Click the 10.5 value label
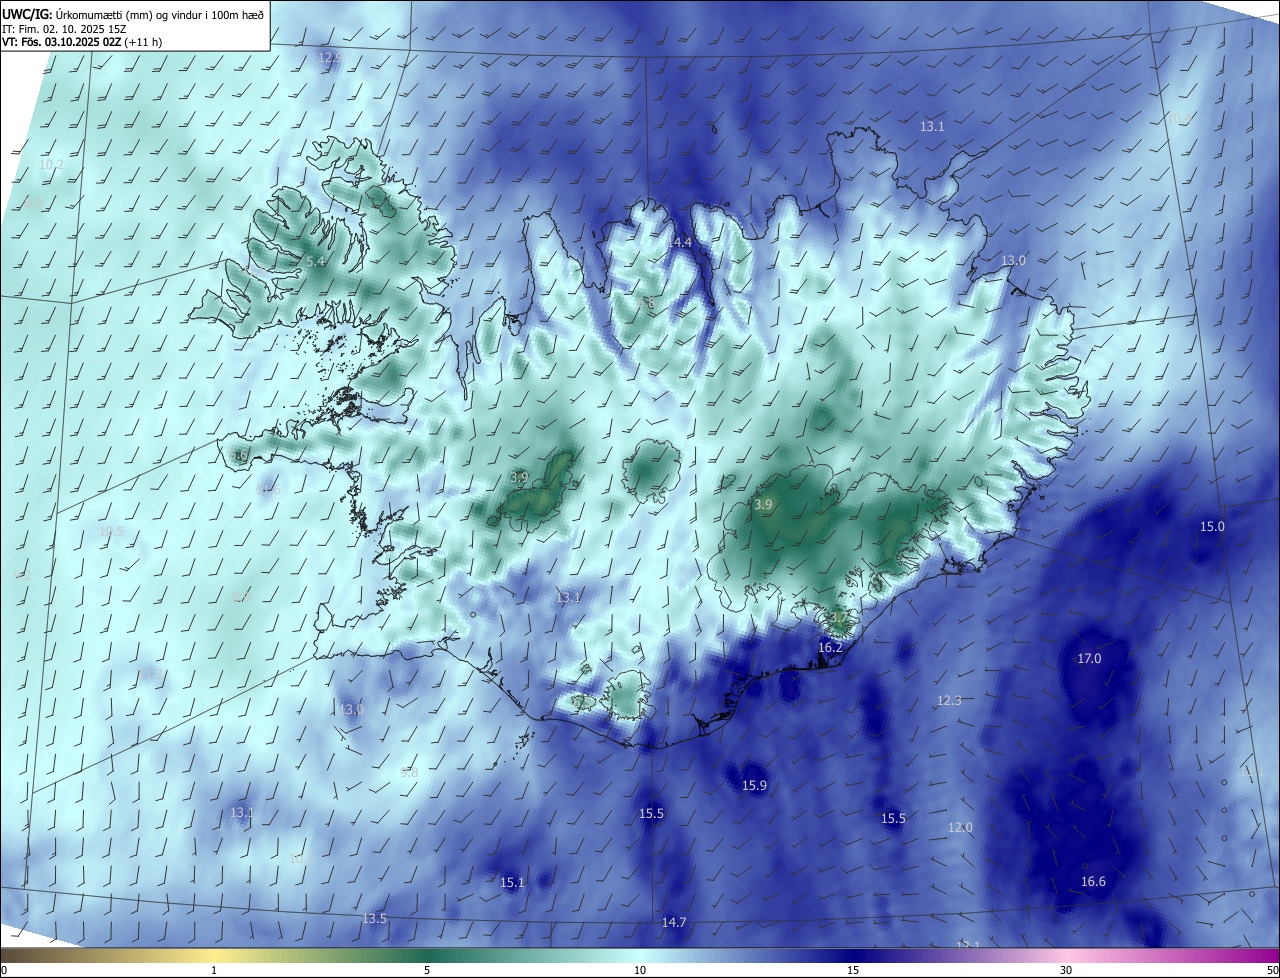Screen dimensions: 1280x978 tap(111, 532)
